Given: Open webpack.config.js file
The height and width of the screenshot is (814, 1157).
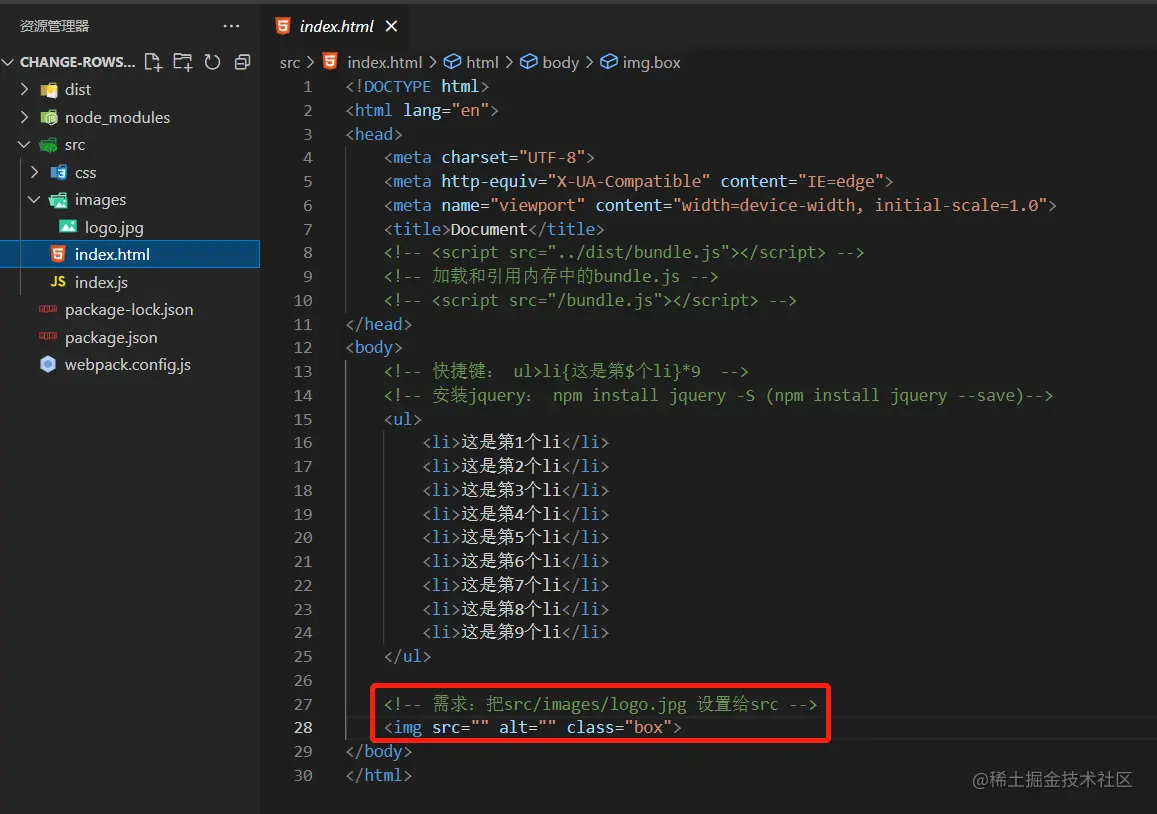Looking at the screenshot, I should point(130,365).
